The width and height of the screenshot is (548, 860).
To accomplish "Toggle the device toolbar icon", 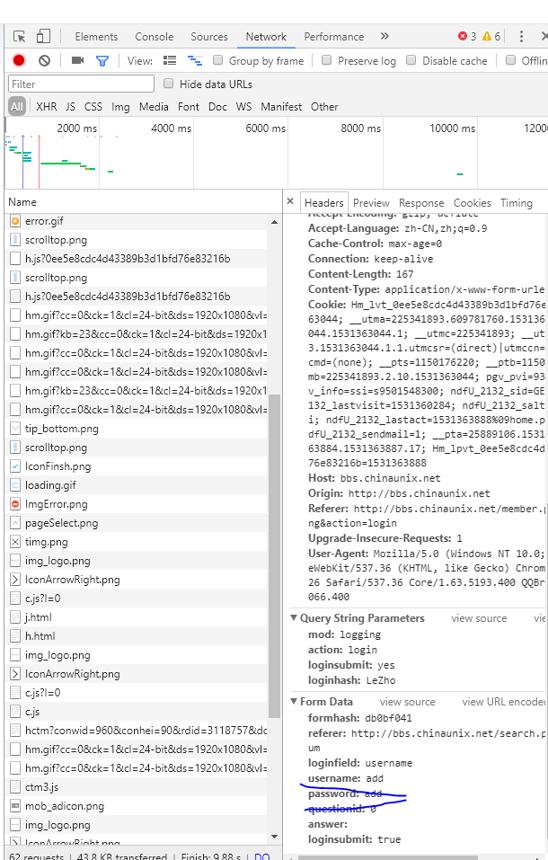I will tap(43, 37).
